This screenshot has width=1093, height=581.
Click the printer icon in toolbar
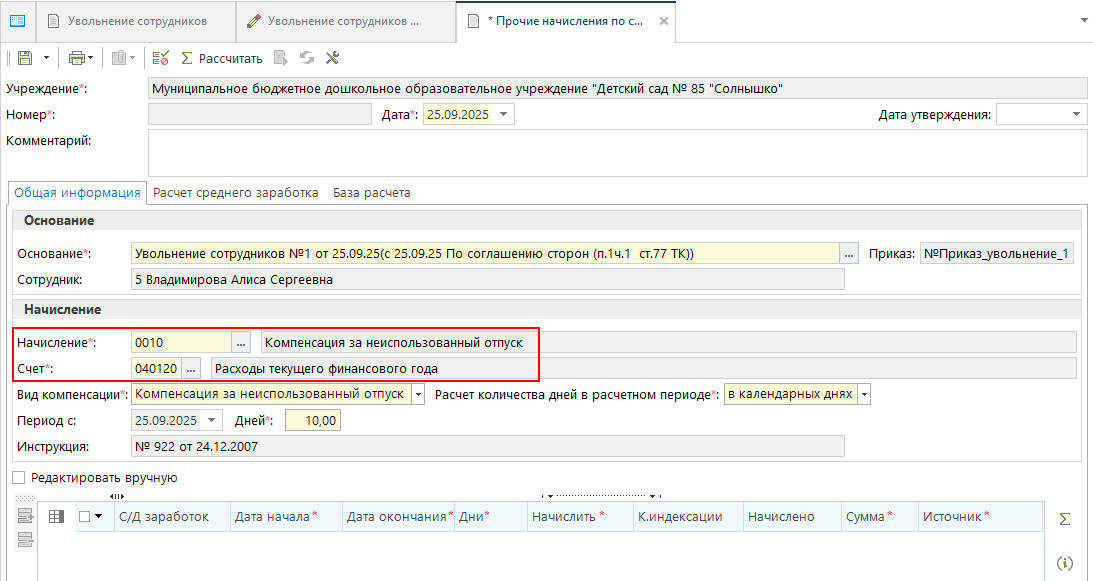pos(77,58)
